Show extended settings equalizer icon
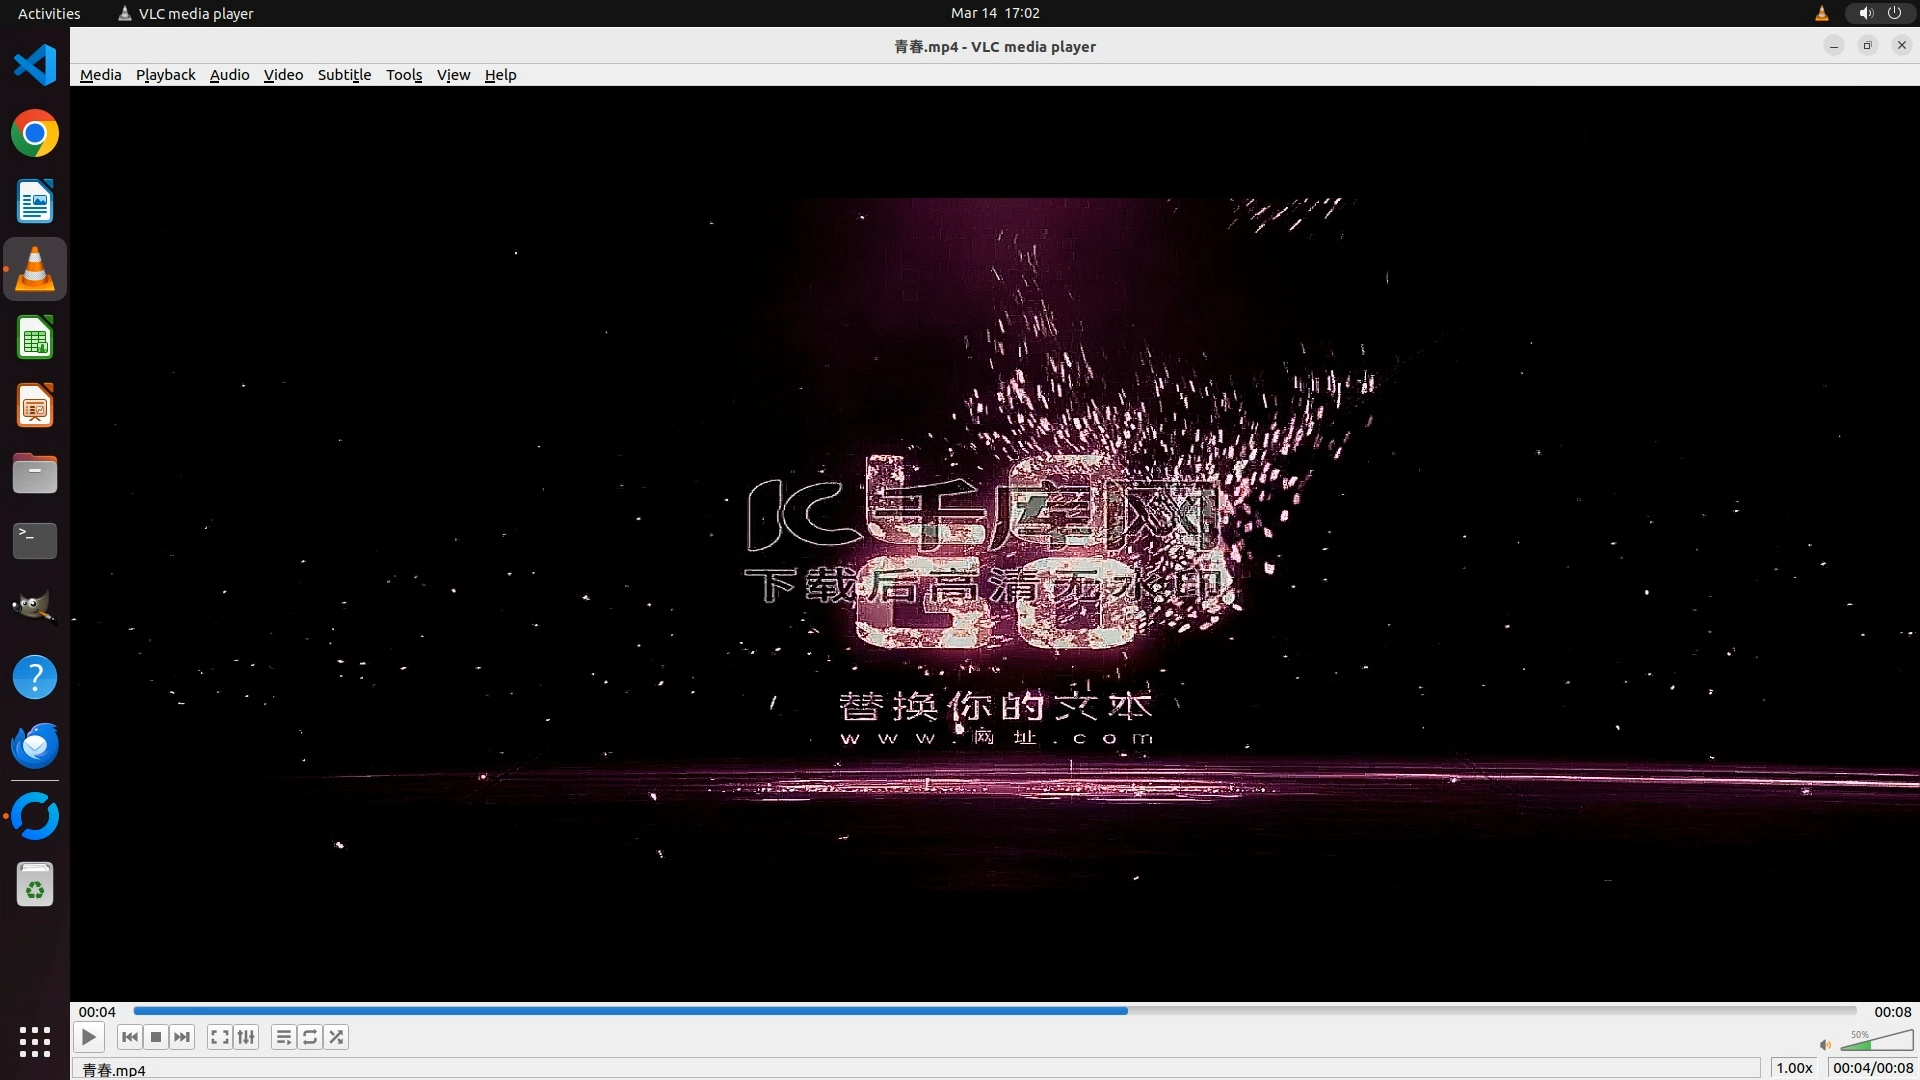Viewport: 1920px width, 1080px height. click(246, 1037)
